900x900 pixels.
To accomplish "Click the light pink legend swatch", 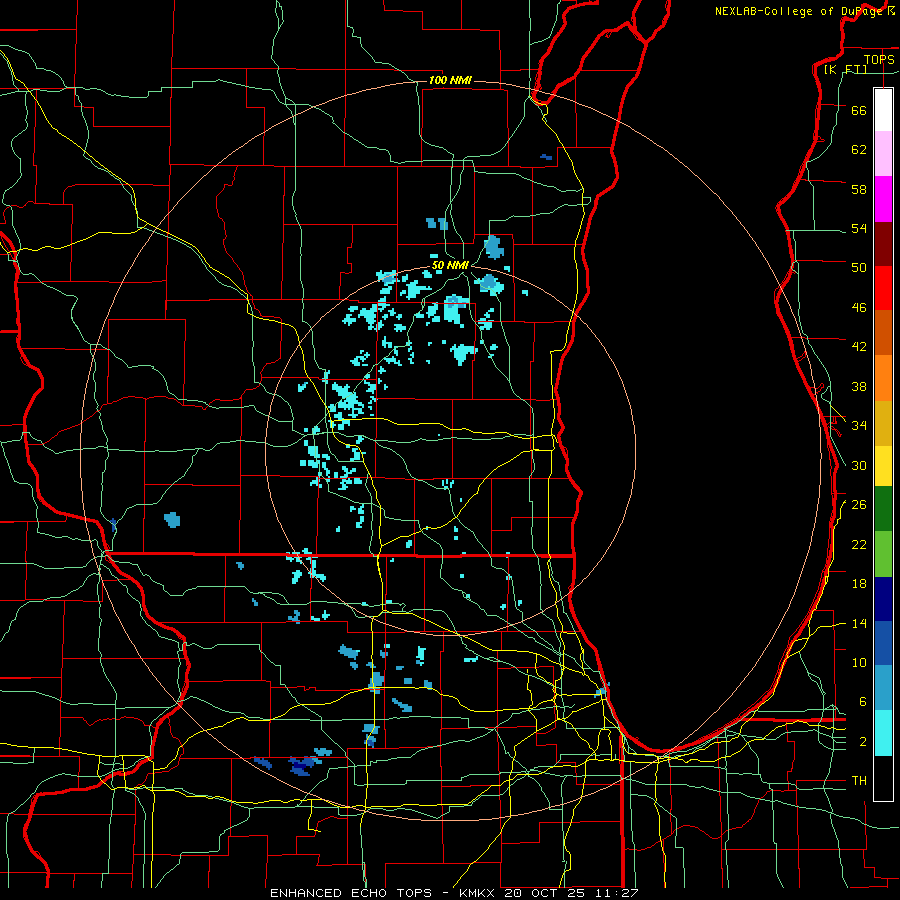I will (883, 153).
